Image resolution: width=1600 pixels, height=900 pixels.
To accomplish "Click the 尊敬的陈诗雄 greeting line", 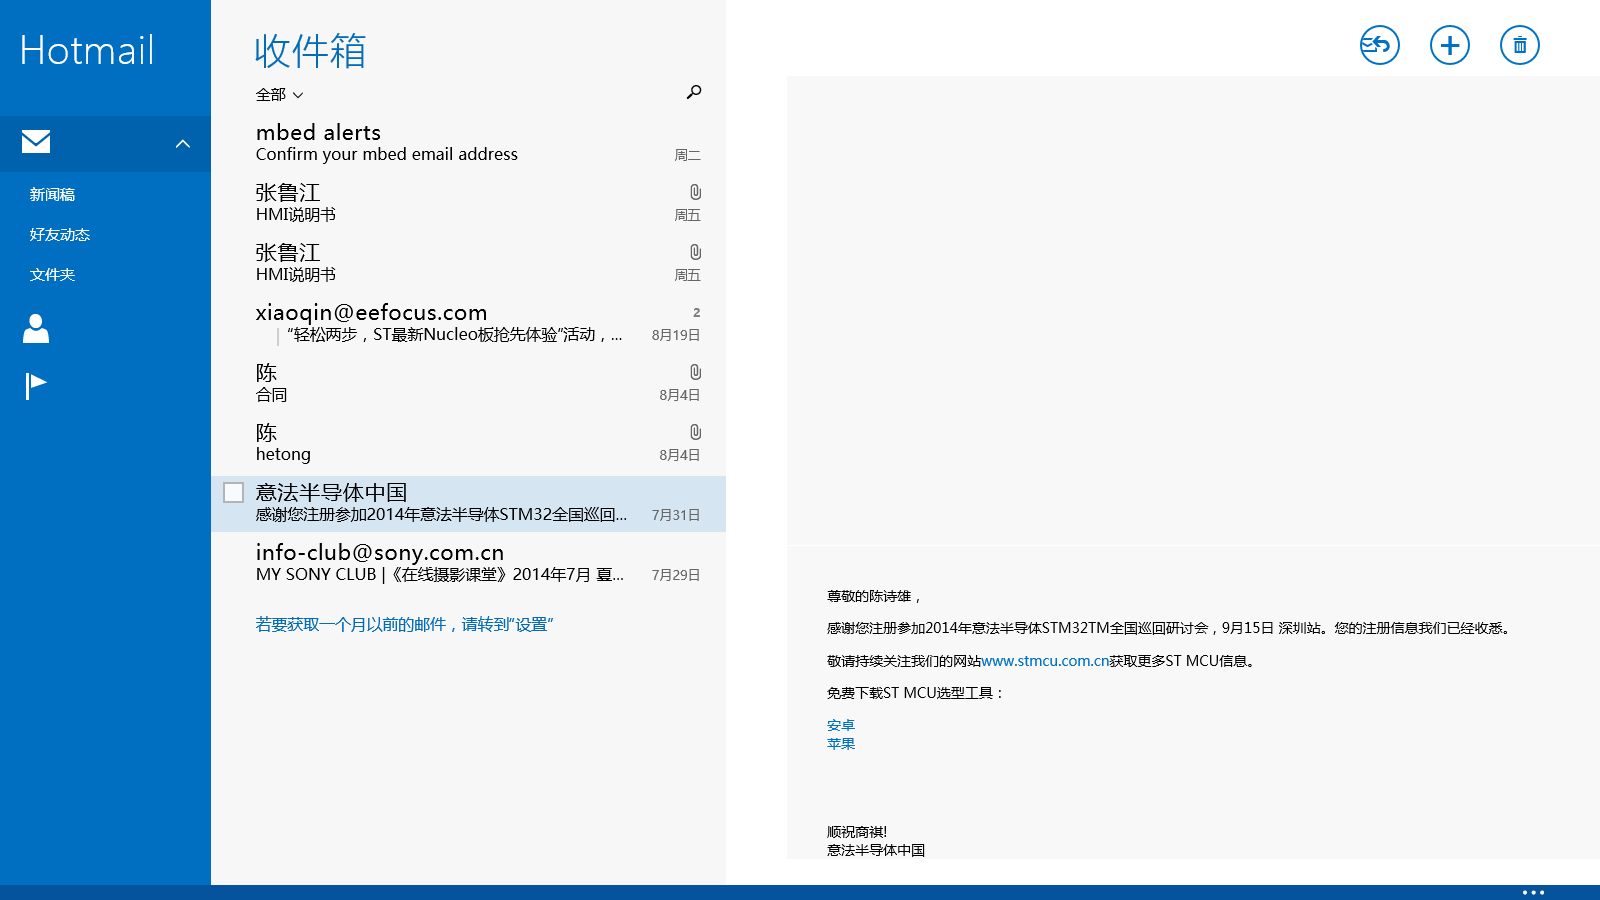I will pyautogui.click(x=873, y=596).
